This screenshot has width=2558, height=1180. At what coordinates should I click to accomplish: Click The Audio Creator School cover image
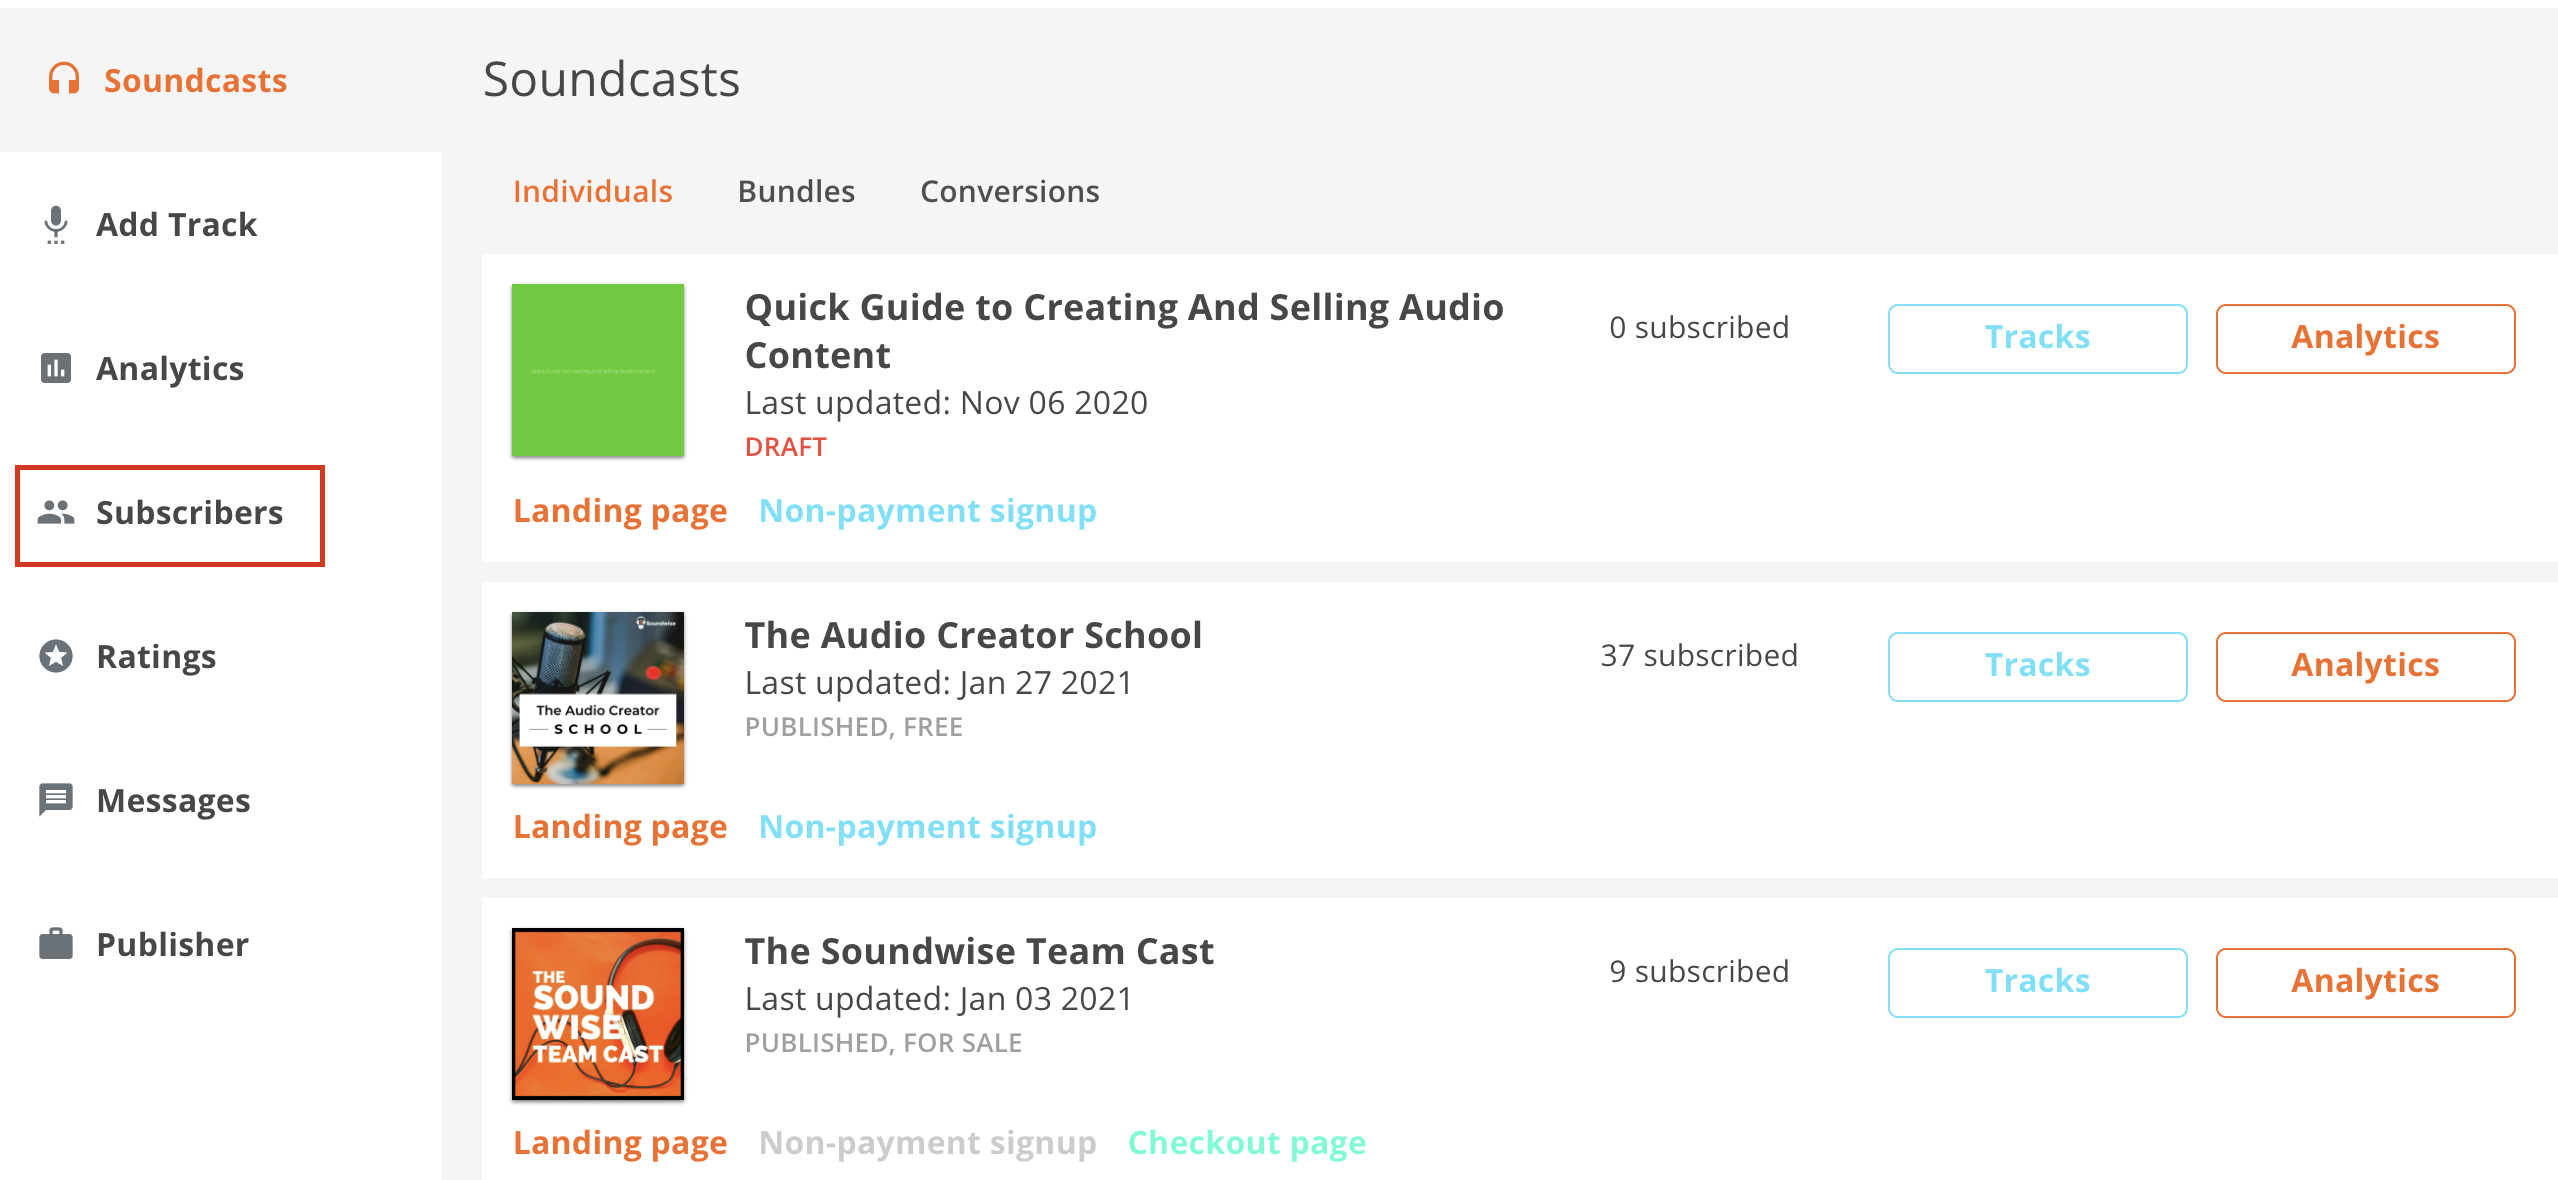pyautogui.click(x=598, y=698)
